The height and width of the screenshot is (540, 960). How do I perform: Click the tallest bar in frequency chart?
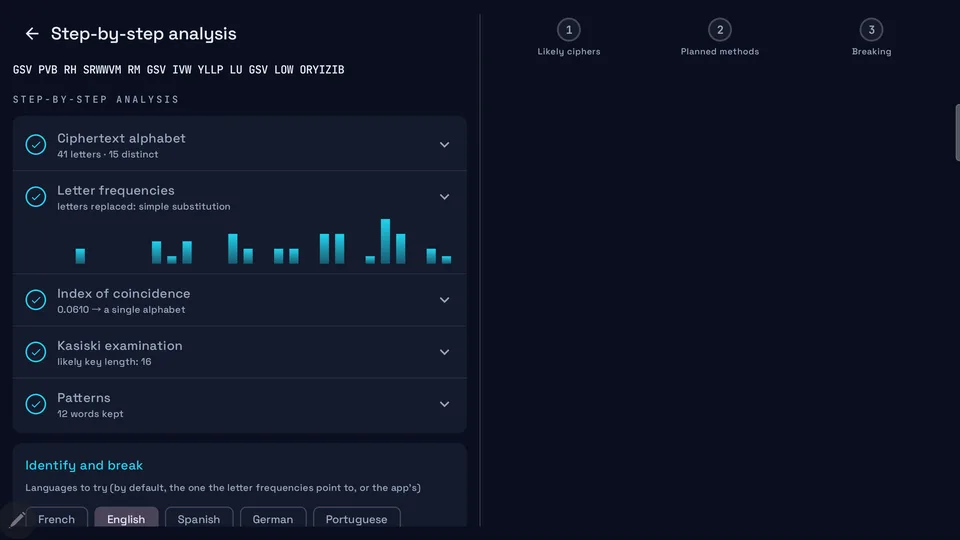pos(385,241)
